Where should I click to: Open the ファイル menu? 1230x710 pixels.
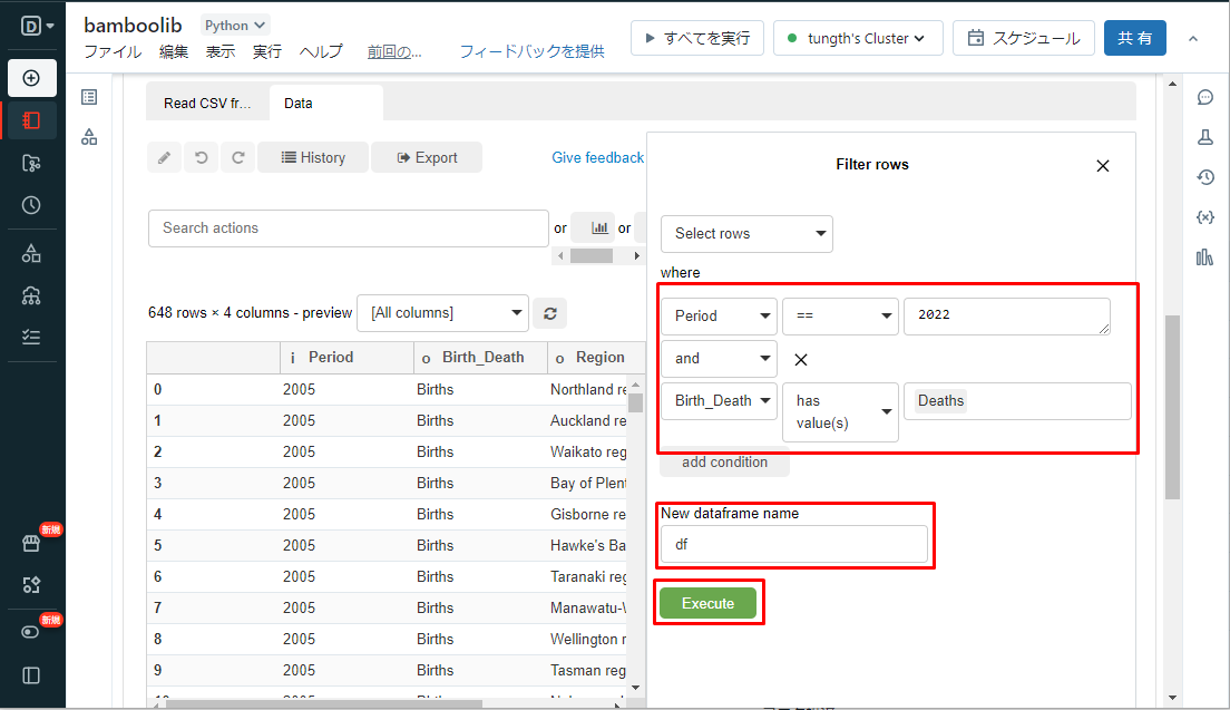[112, 52]
